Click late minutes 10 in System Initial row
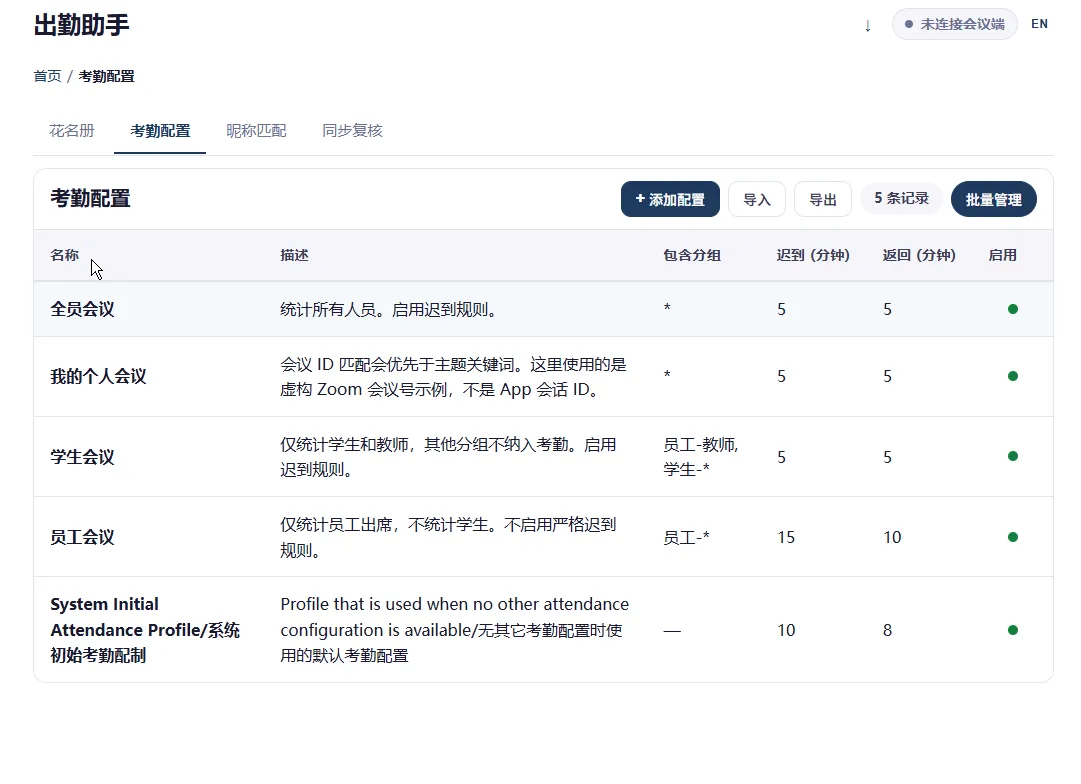The image size is (1081, 784). [x=786, y=630]
